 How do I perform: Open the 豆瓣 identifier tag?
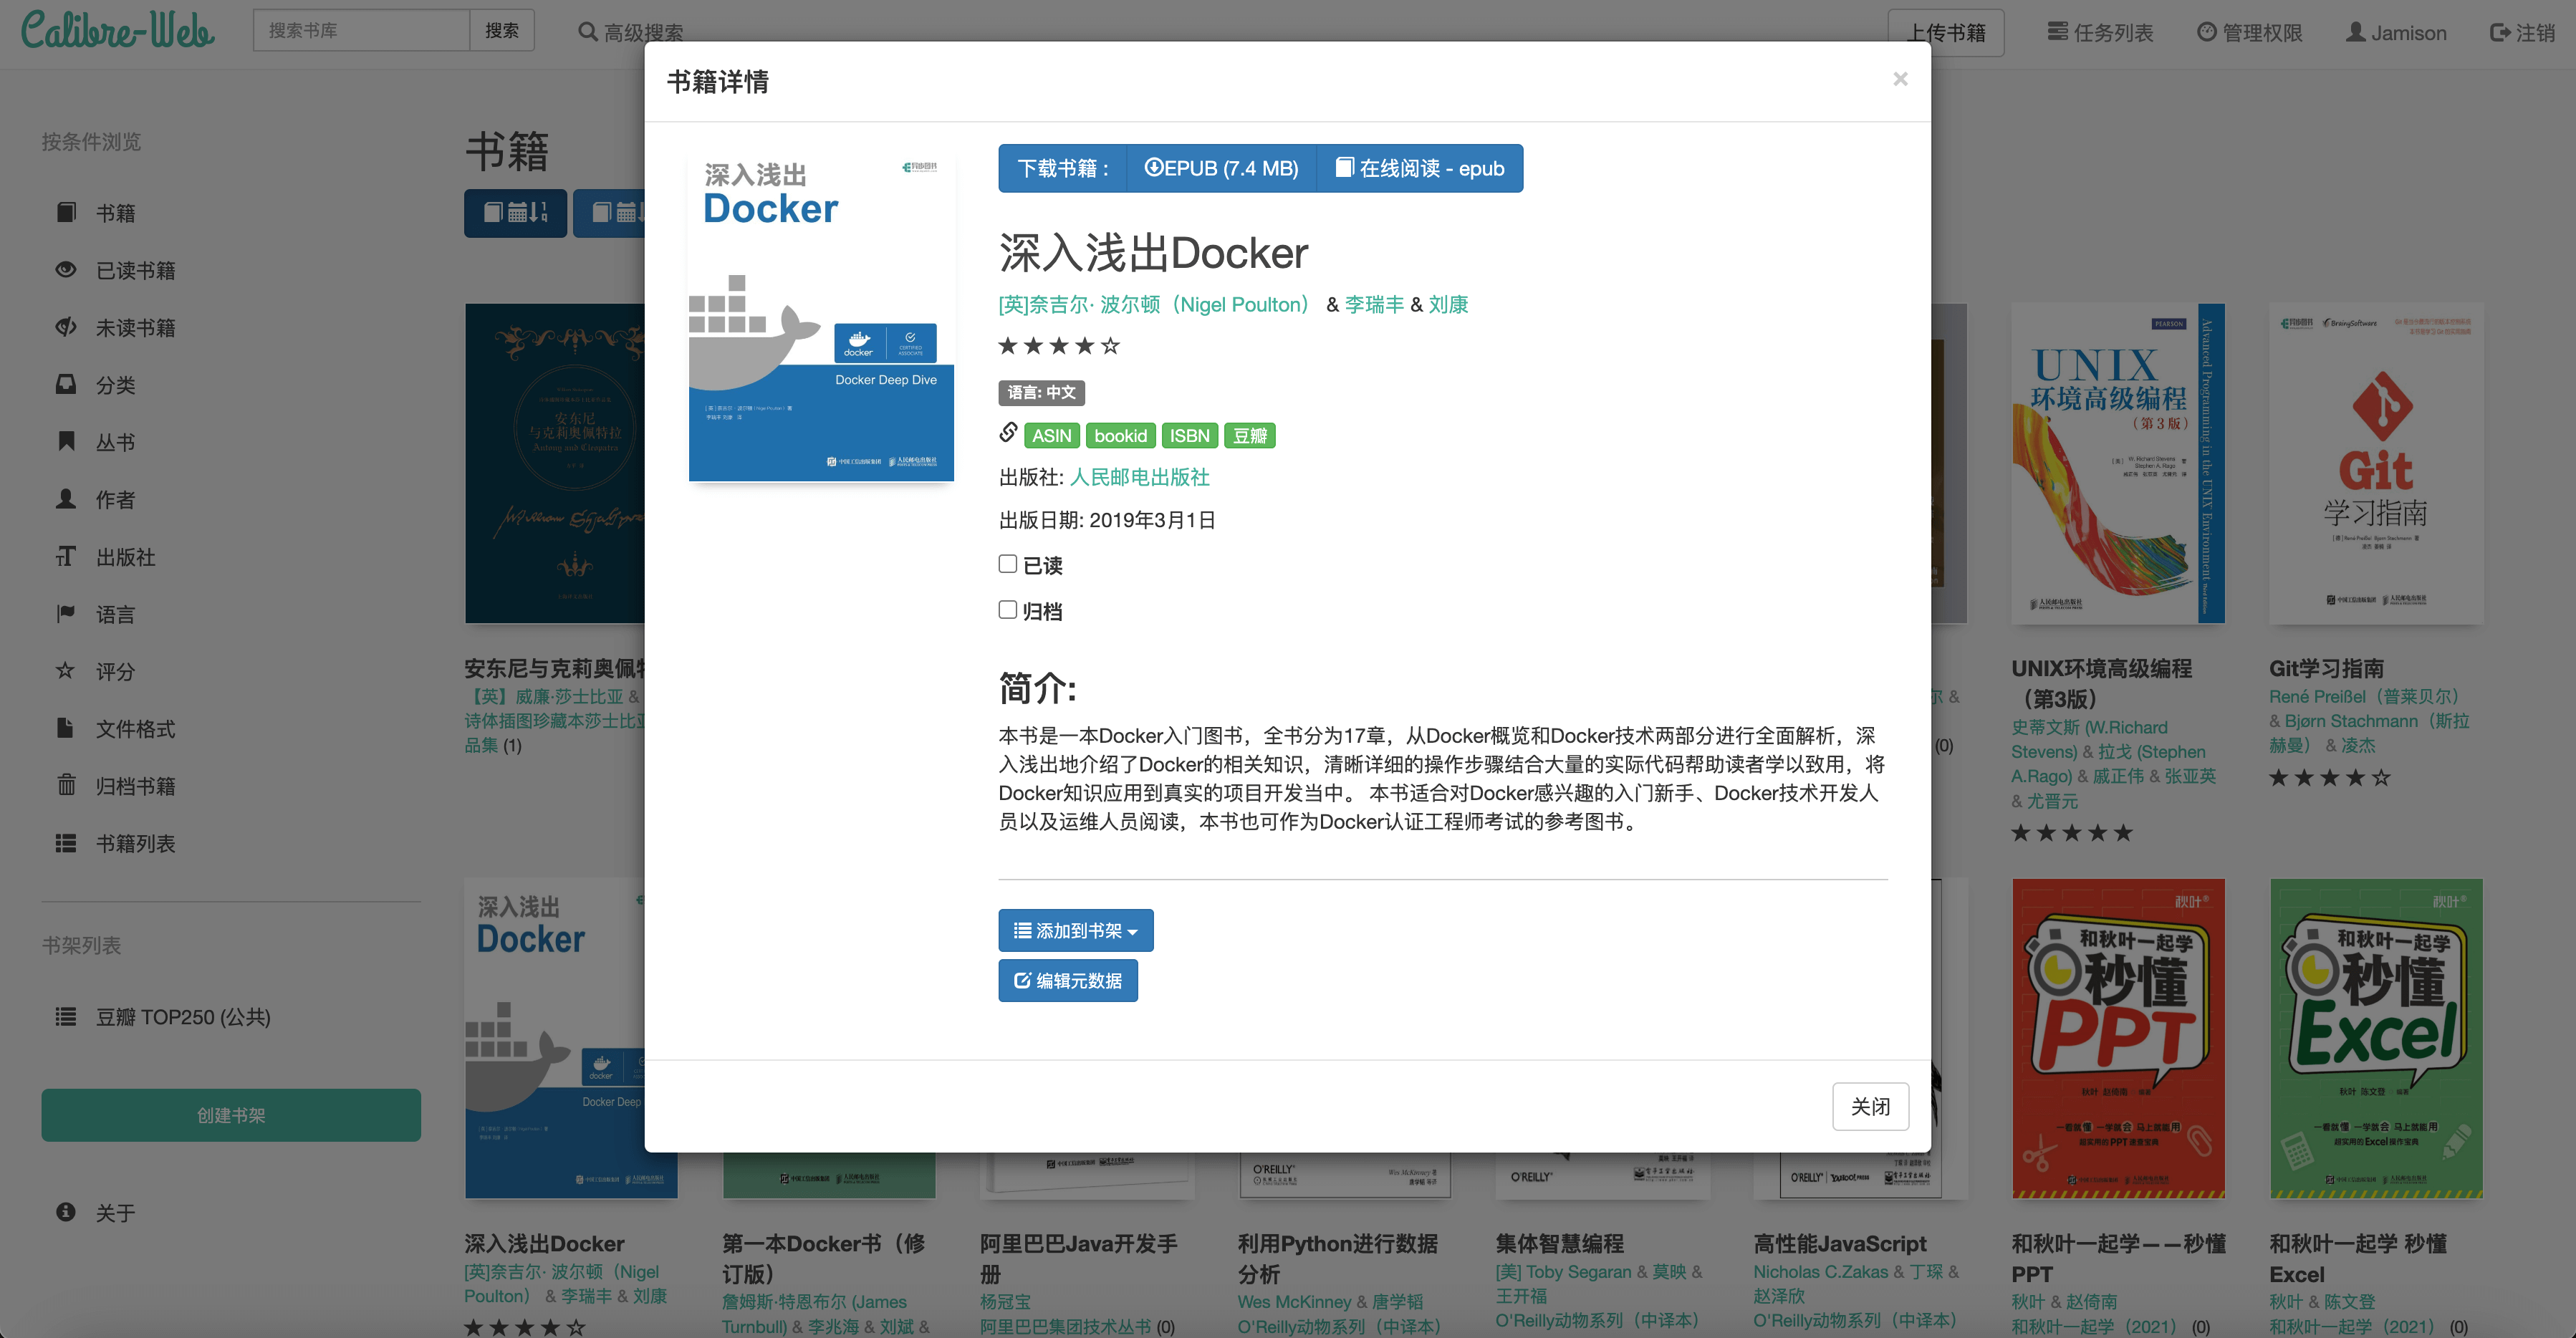point(1249,436)
